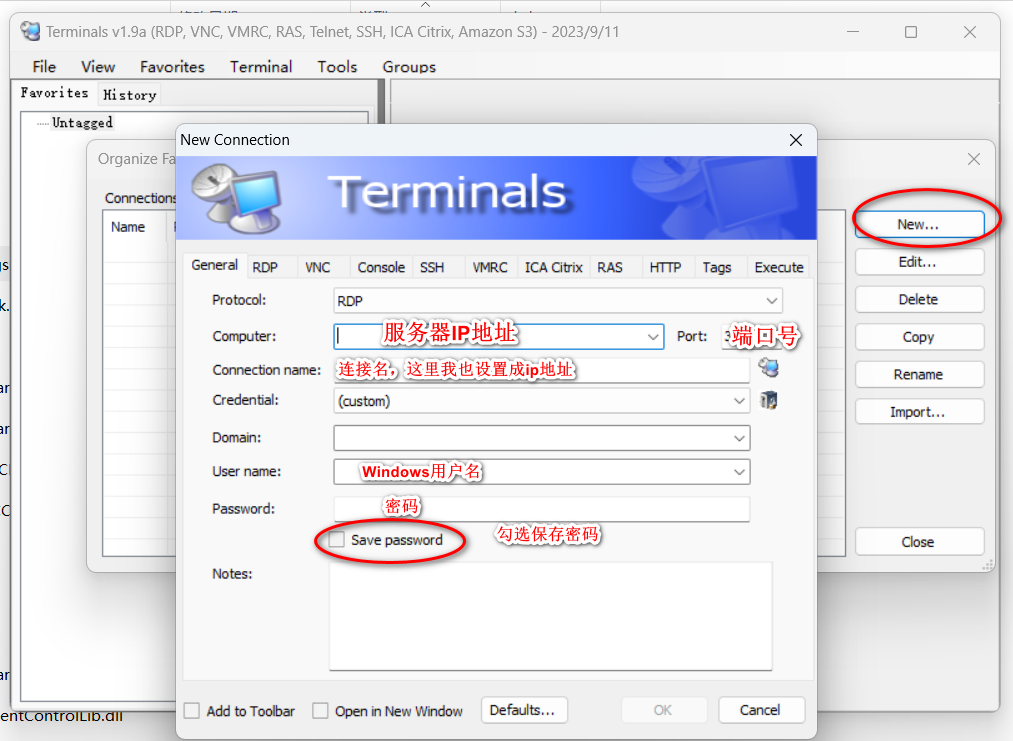The image size is (1013, 741).
Task: Open the Tools menu
Action: (x=337, y=67)
